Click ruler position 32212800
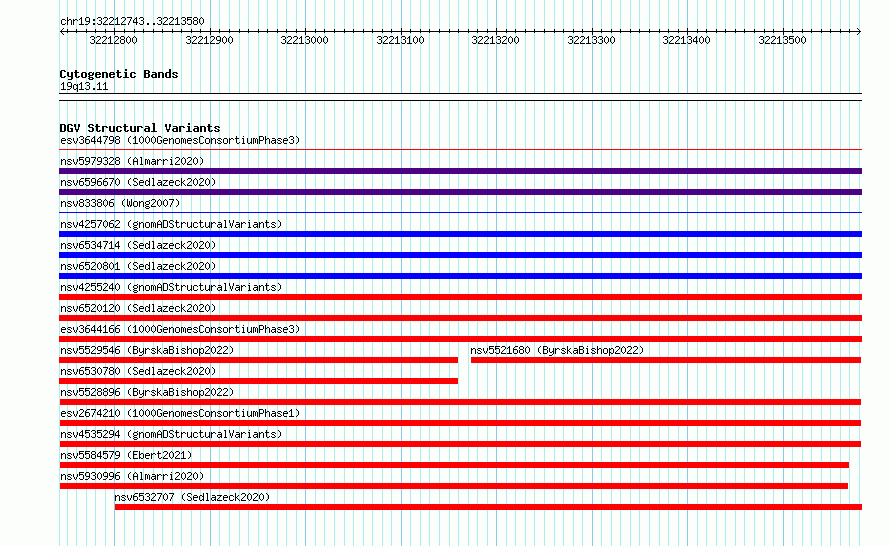The height and width of the screenshot is (546, 890). (114, 40)
